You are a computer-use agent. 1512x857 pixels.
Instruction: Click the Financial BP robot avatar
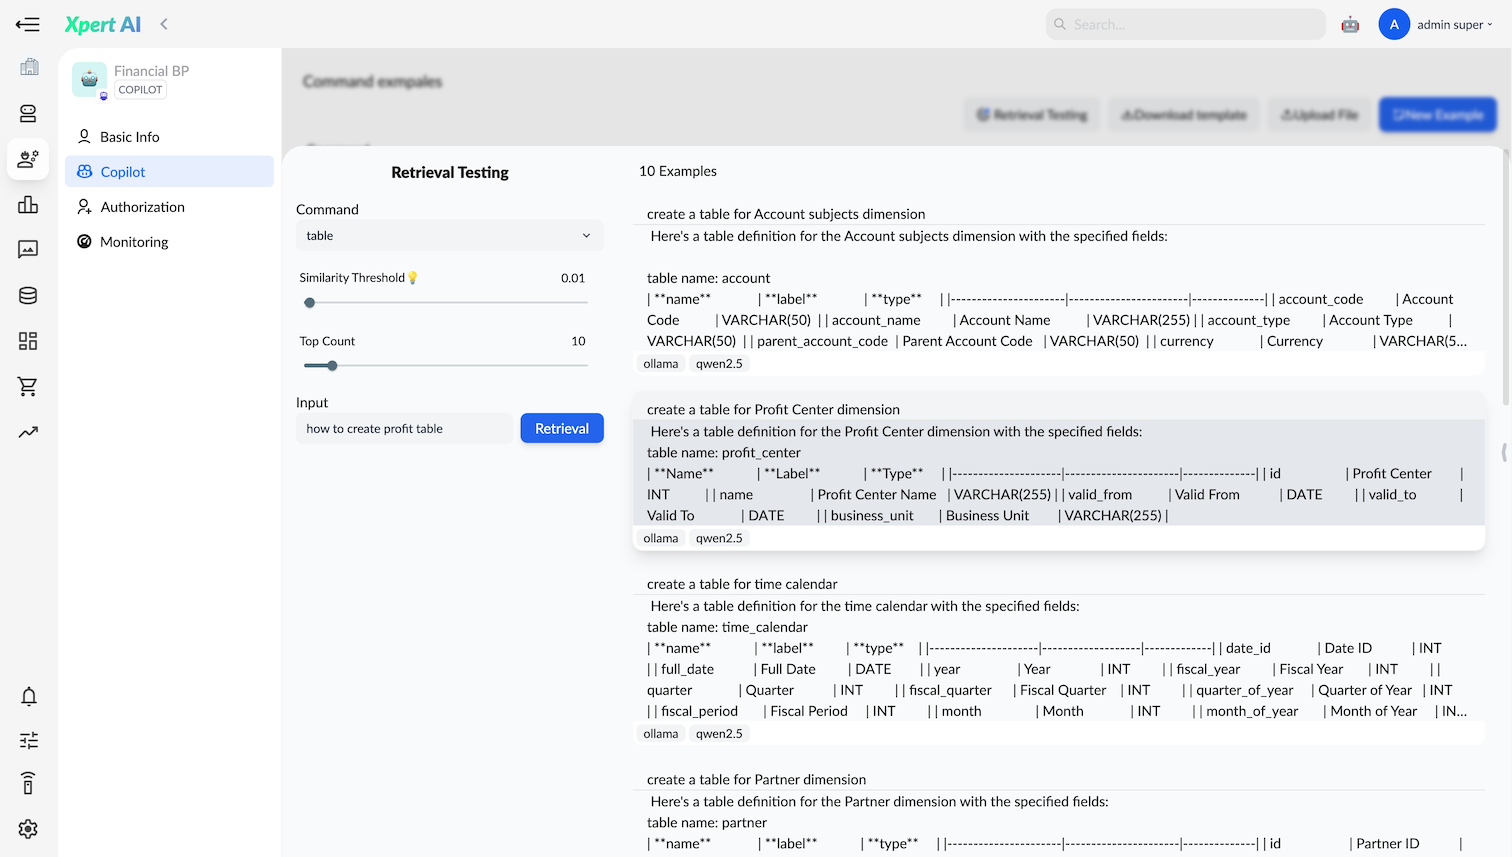(x=89, y=80)
